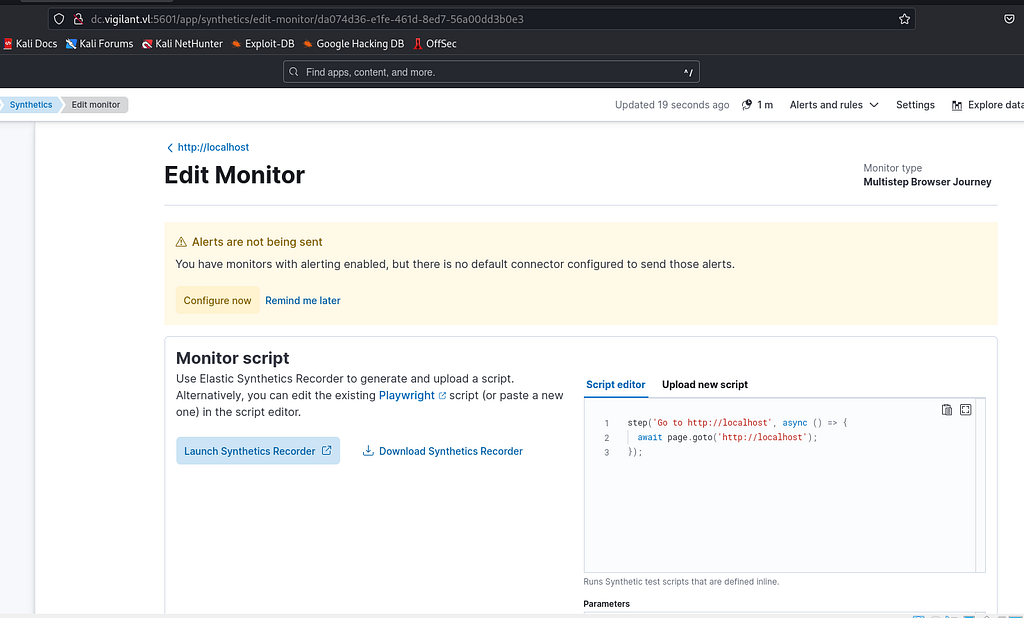Click the Edit monitor breadcrumb

click(95, 105)
